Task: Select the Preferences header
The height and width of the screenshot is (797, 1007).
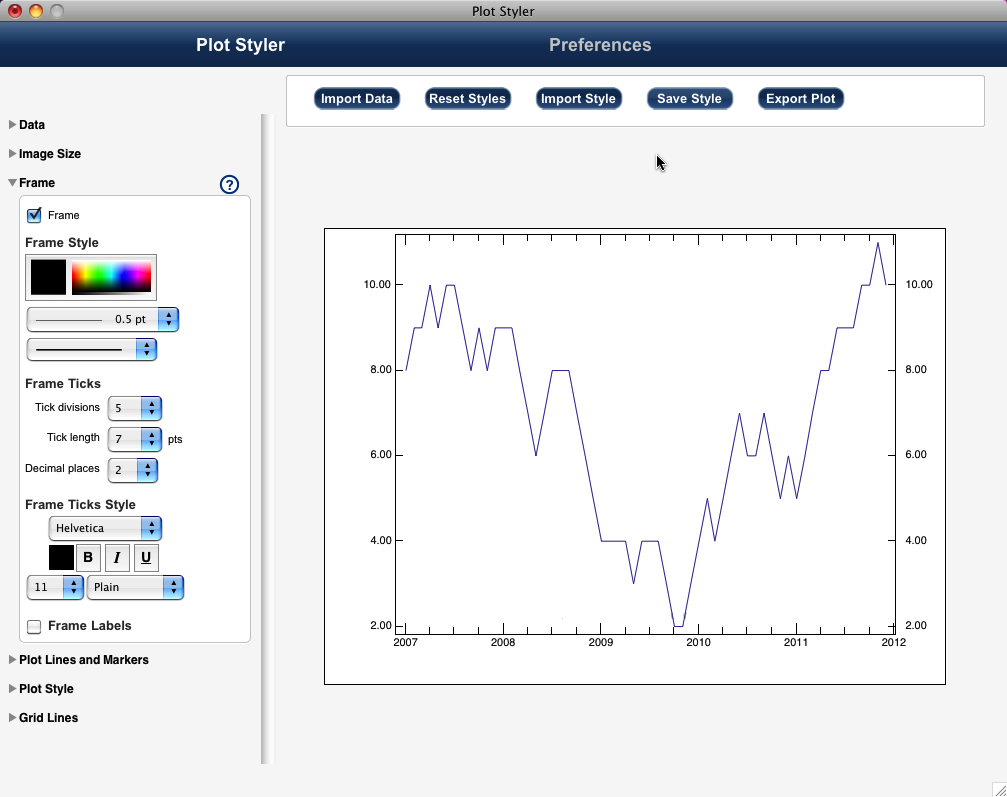Action: 600,44
